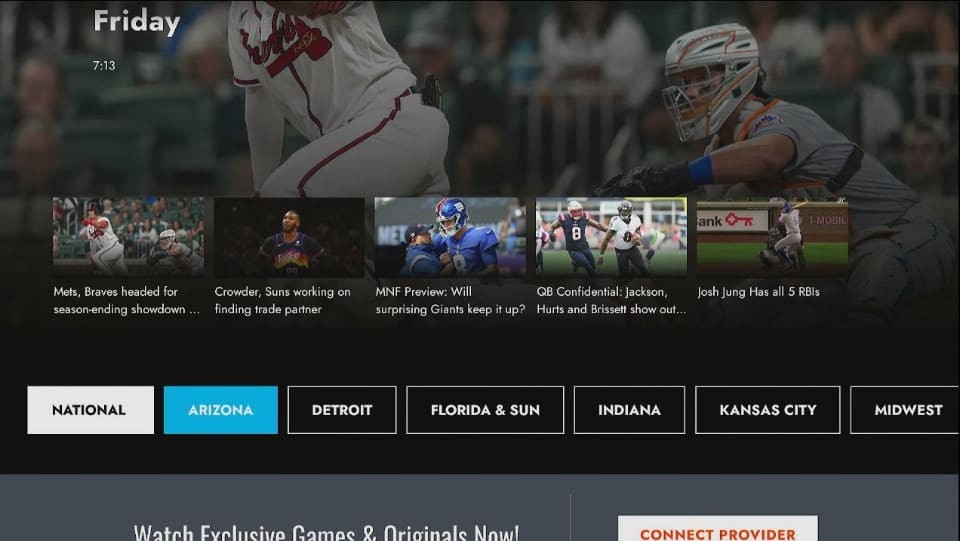Screen dimensions: 960x541
Task: Click the 'Crowder, Suns working on finding trade partner' headline
Action: click(x=282, y=301)
